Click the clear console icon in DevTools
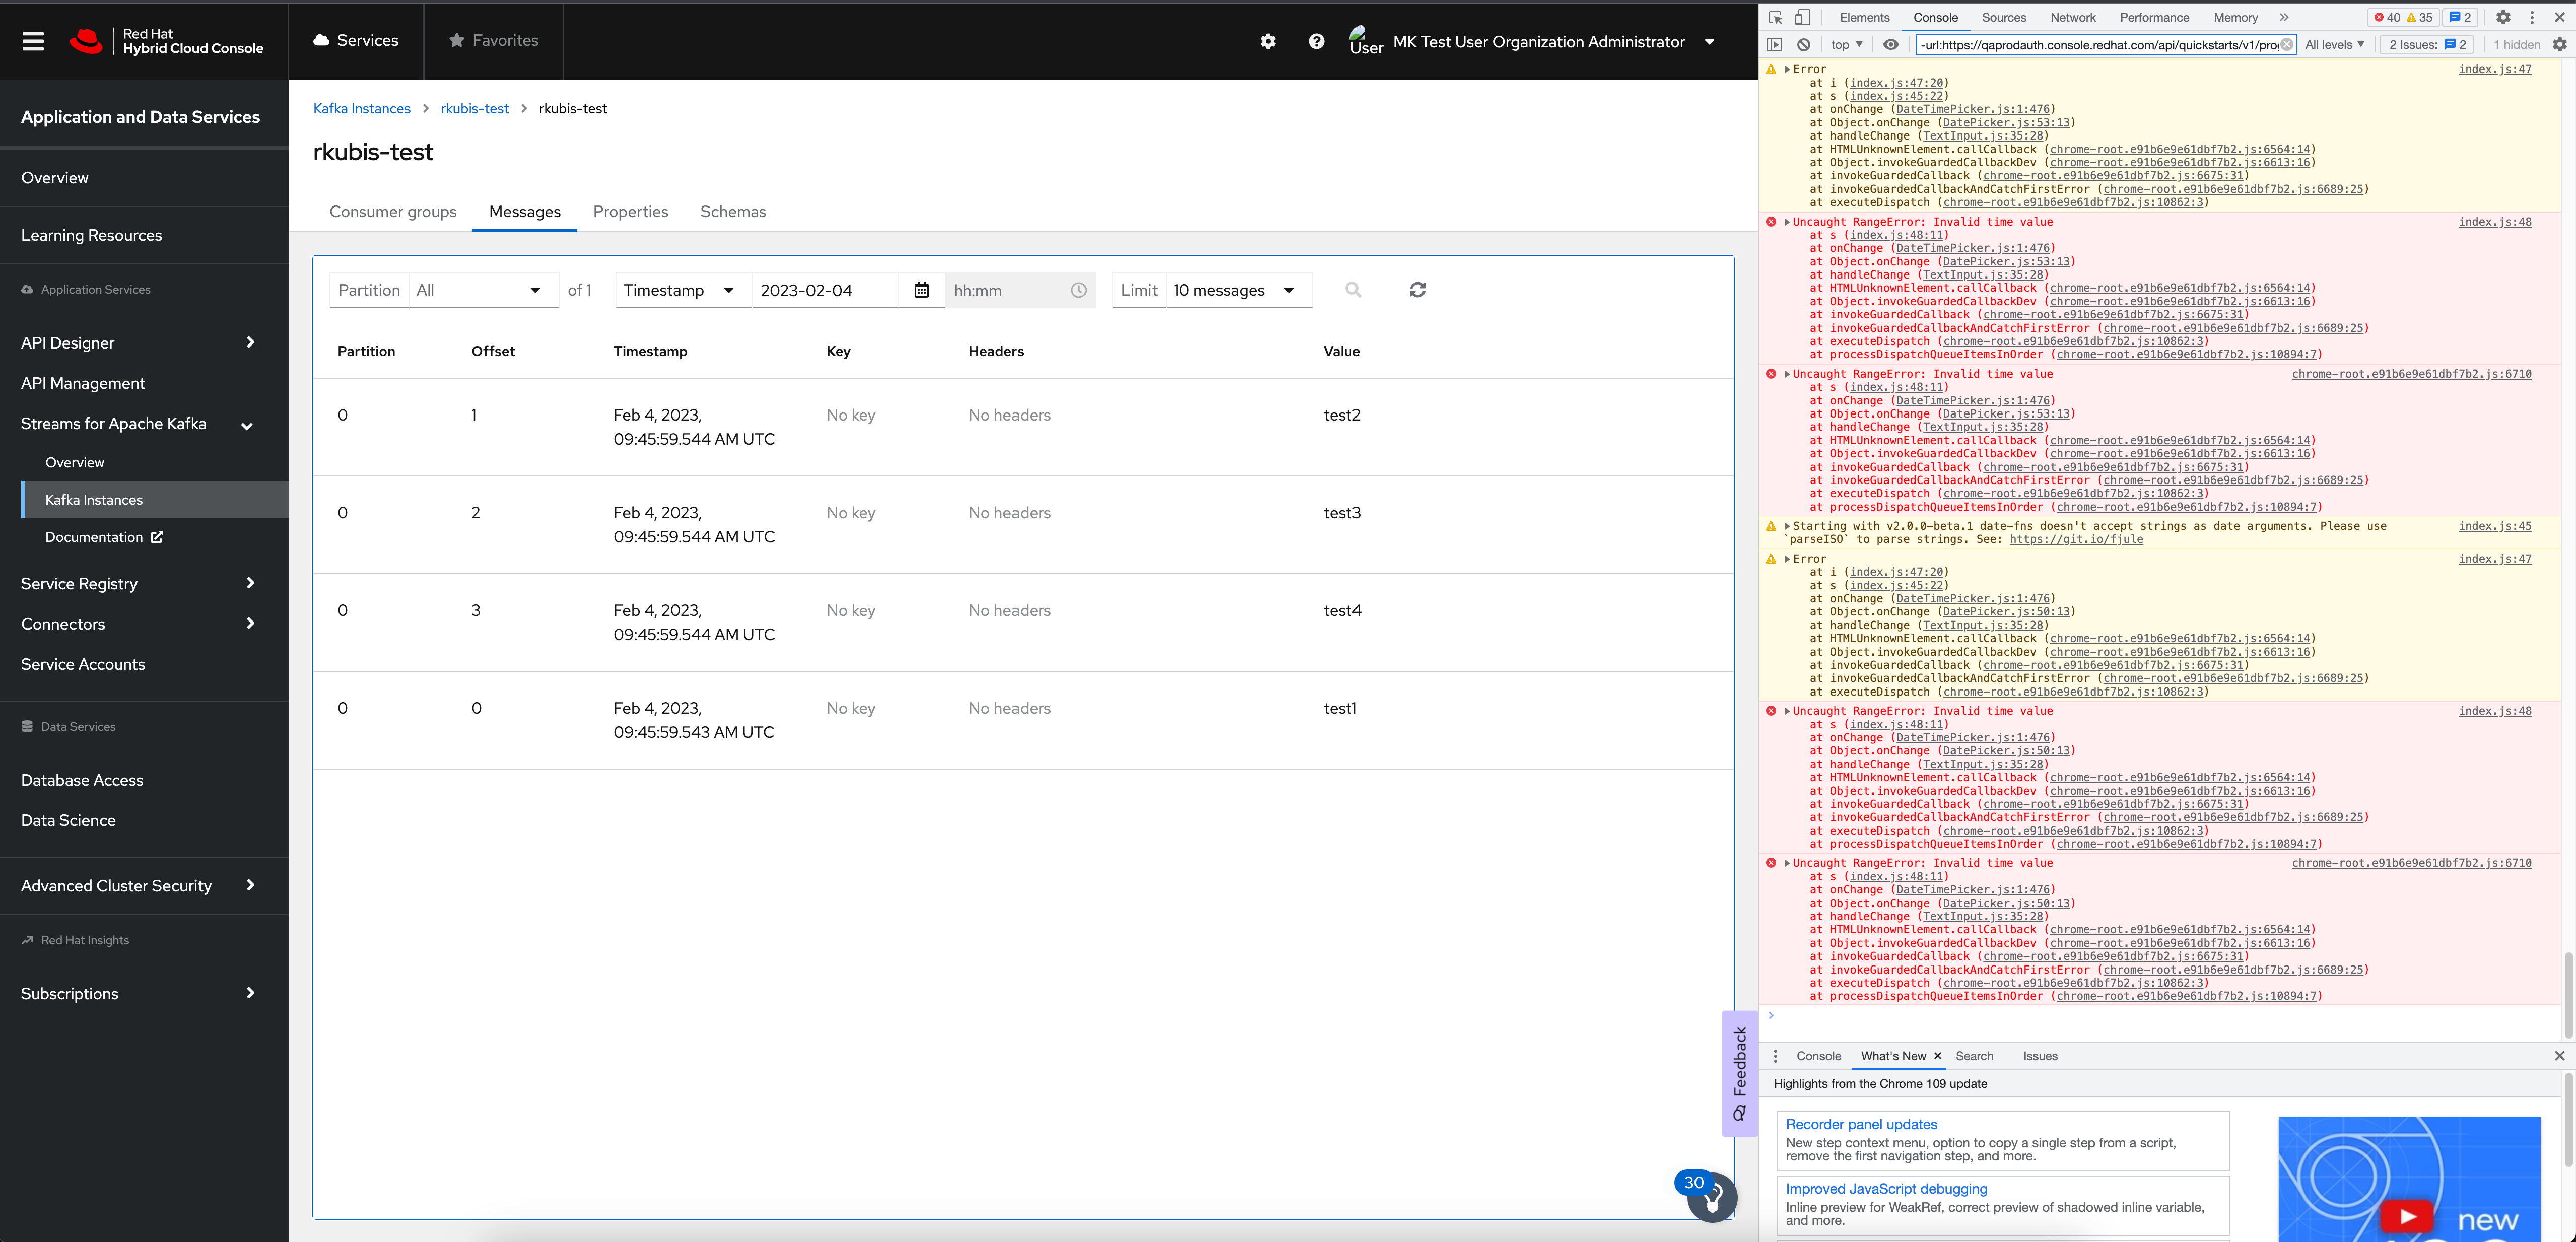The height and width of the screenshot is (1242, 2576). tap(1803, 44)
